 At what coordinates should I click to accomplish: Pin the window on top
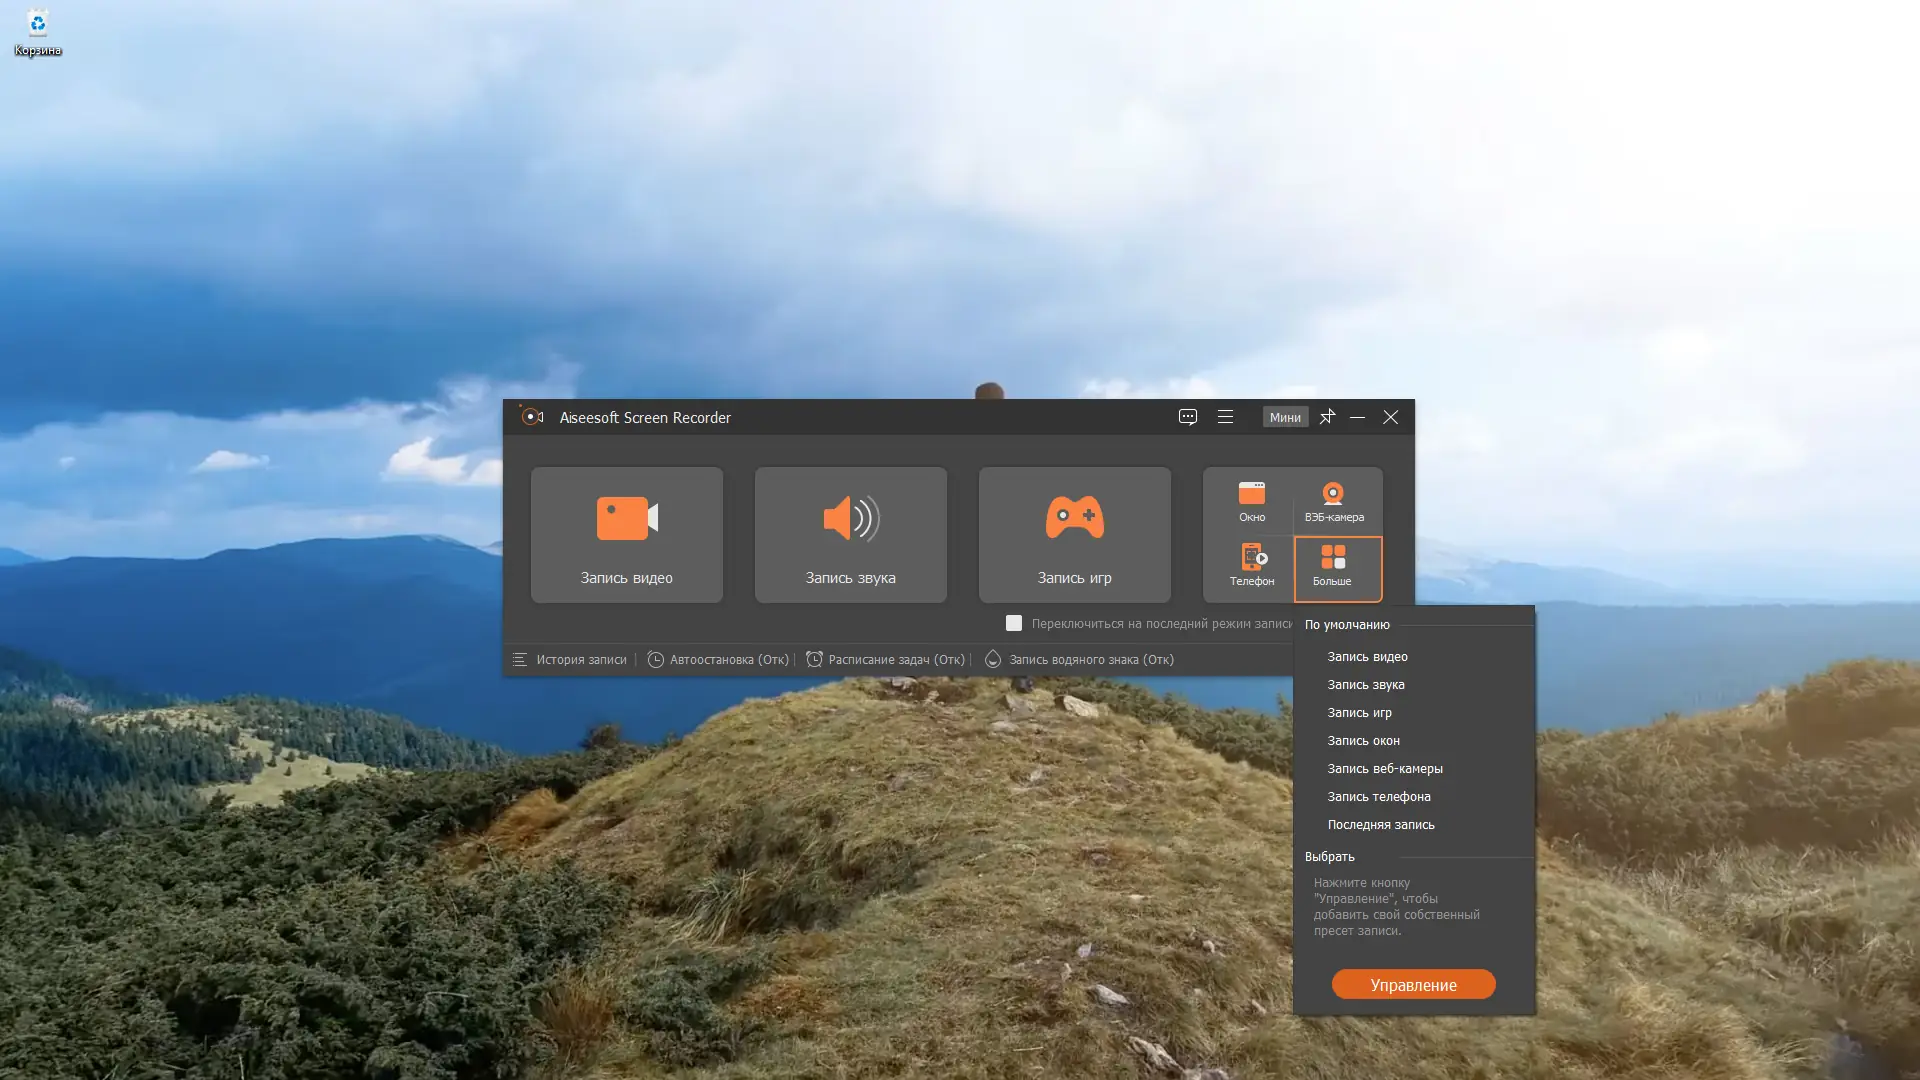[1327, 417]
